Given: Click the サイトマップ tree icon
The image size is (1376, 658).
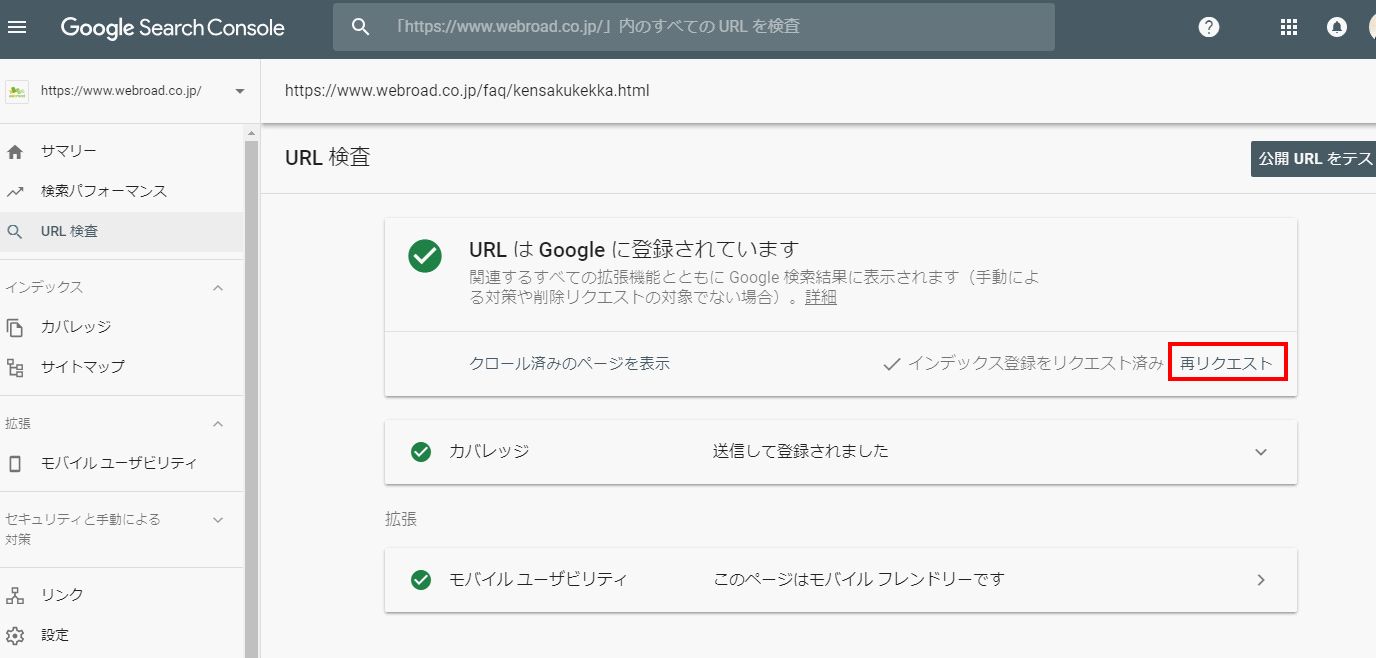Looking at the screenshot, I should [14, 367].
